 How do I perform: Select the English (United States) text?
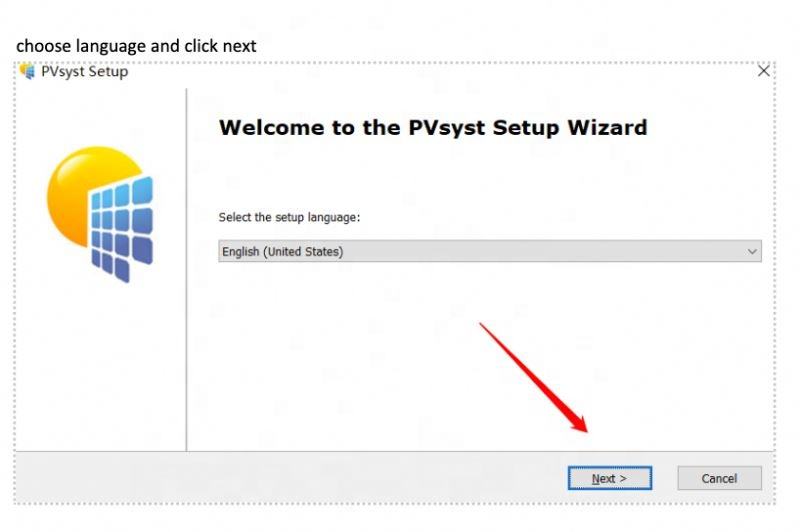coord(283,251)
